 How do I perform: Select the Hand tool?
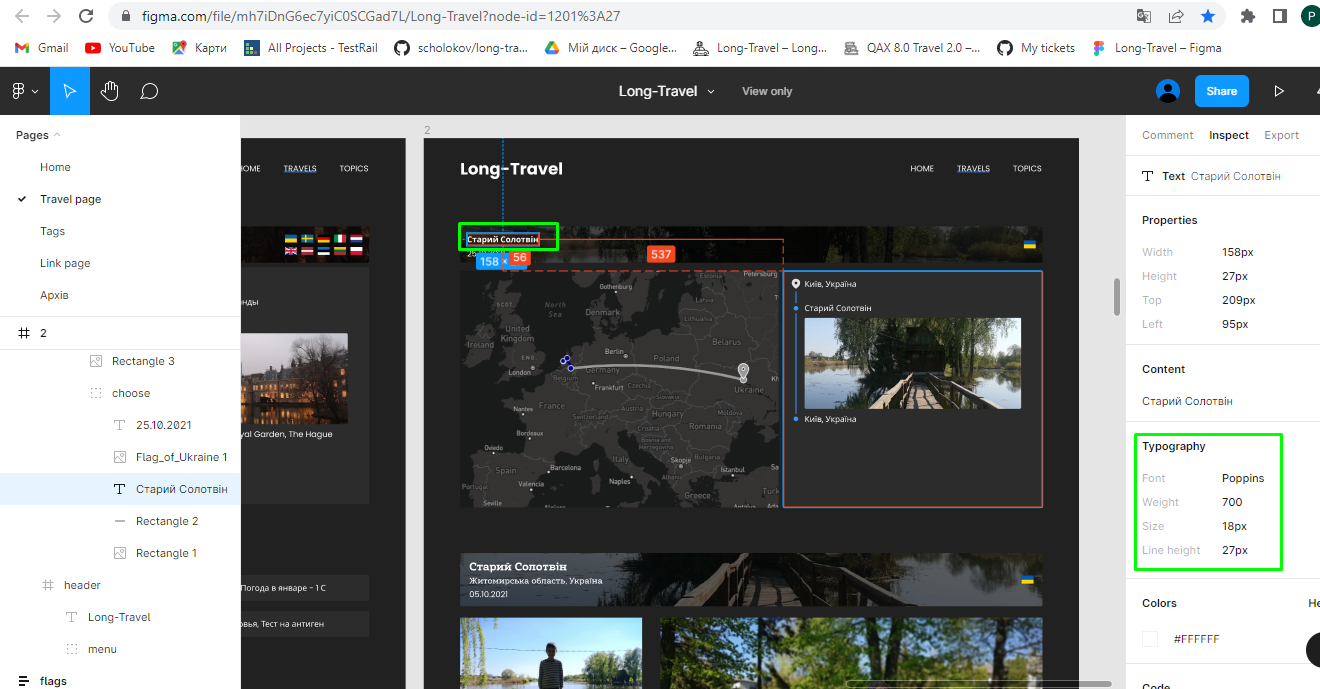(110, 91)
